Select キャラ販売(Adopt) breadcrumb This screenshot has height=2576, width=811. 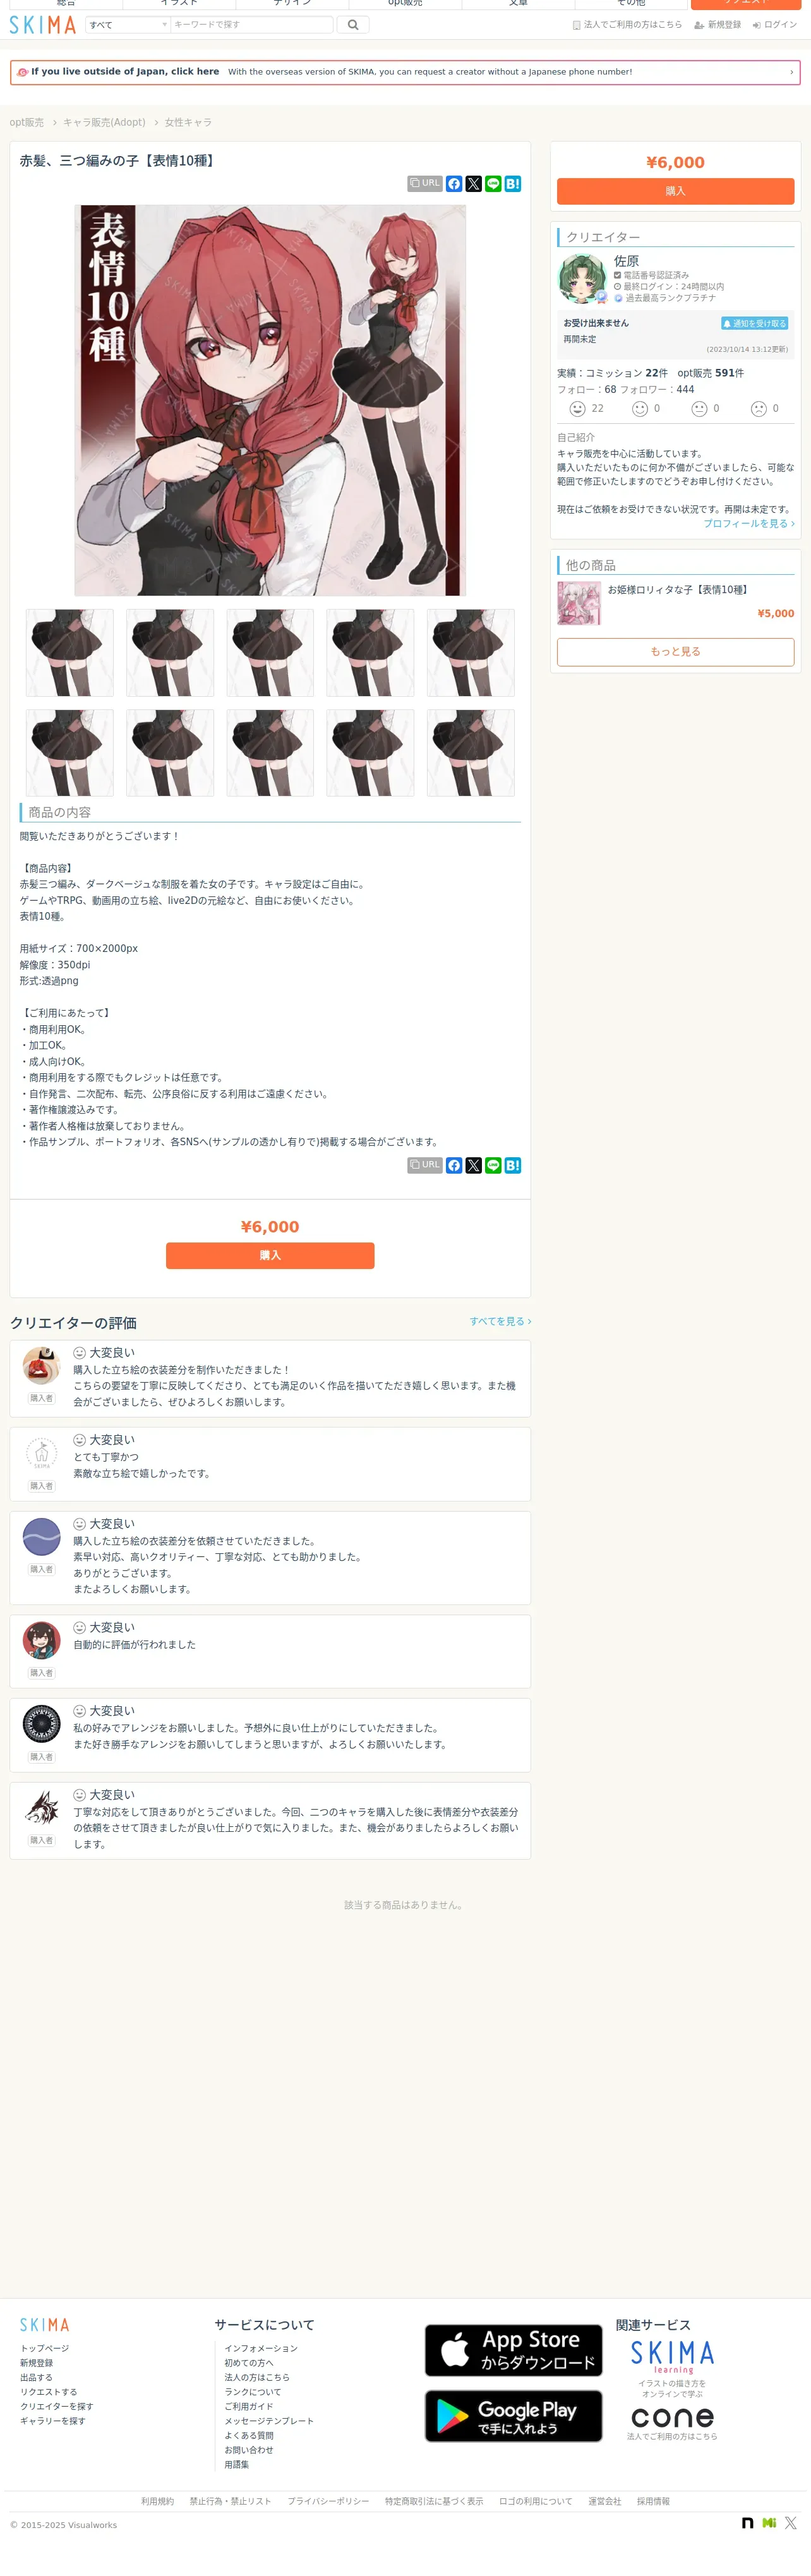[104, 122]
